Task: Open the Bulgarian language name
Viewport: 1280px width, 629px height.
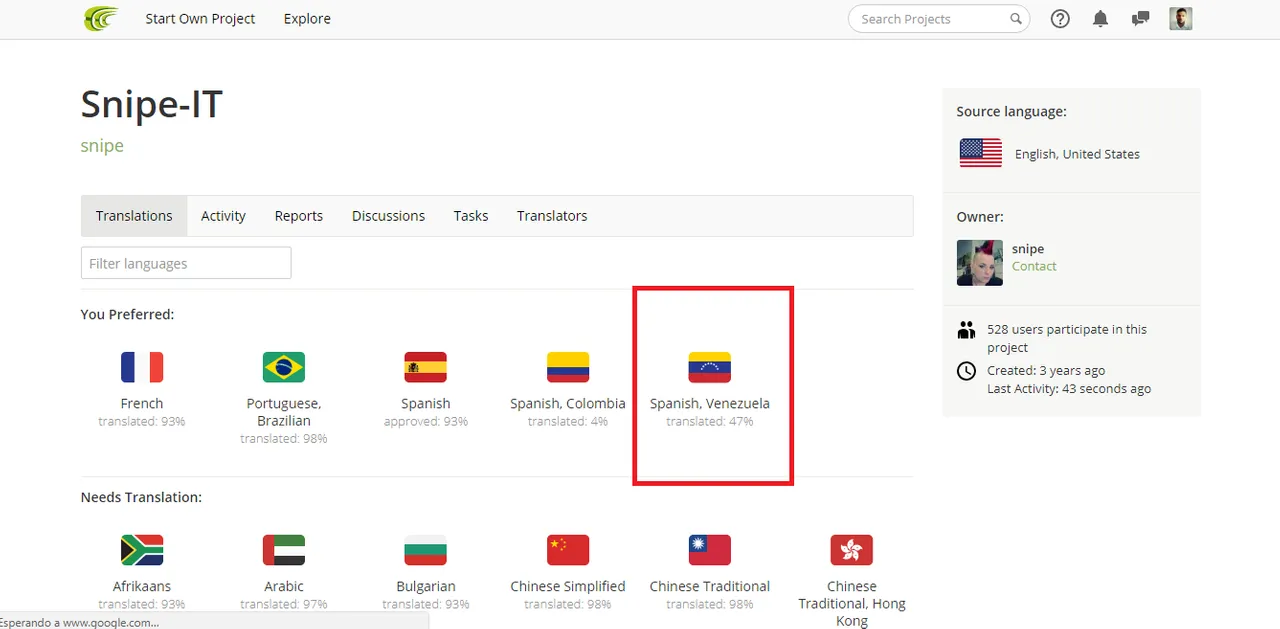Action: (426, 586)
